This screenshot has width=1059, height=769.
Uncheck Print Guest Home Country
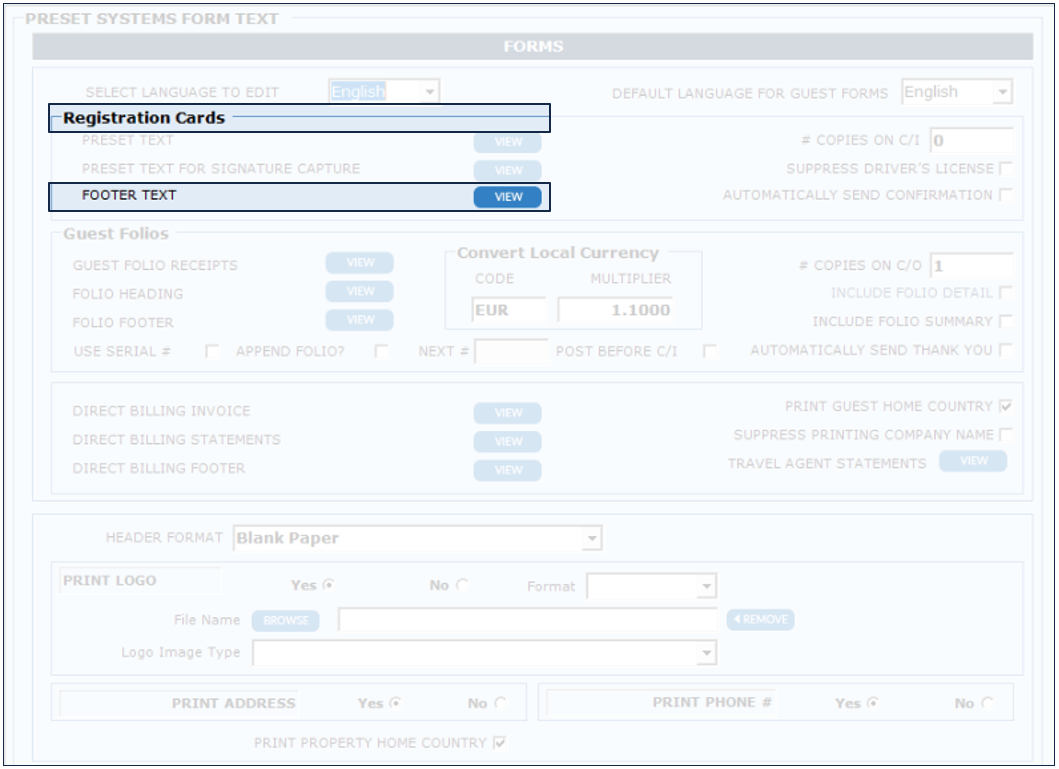tap(1005, 407)
